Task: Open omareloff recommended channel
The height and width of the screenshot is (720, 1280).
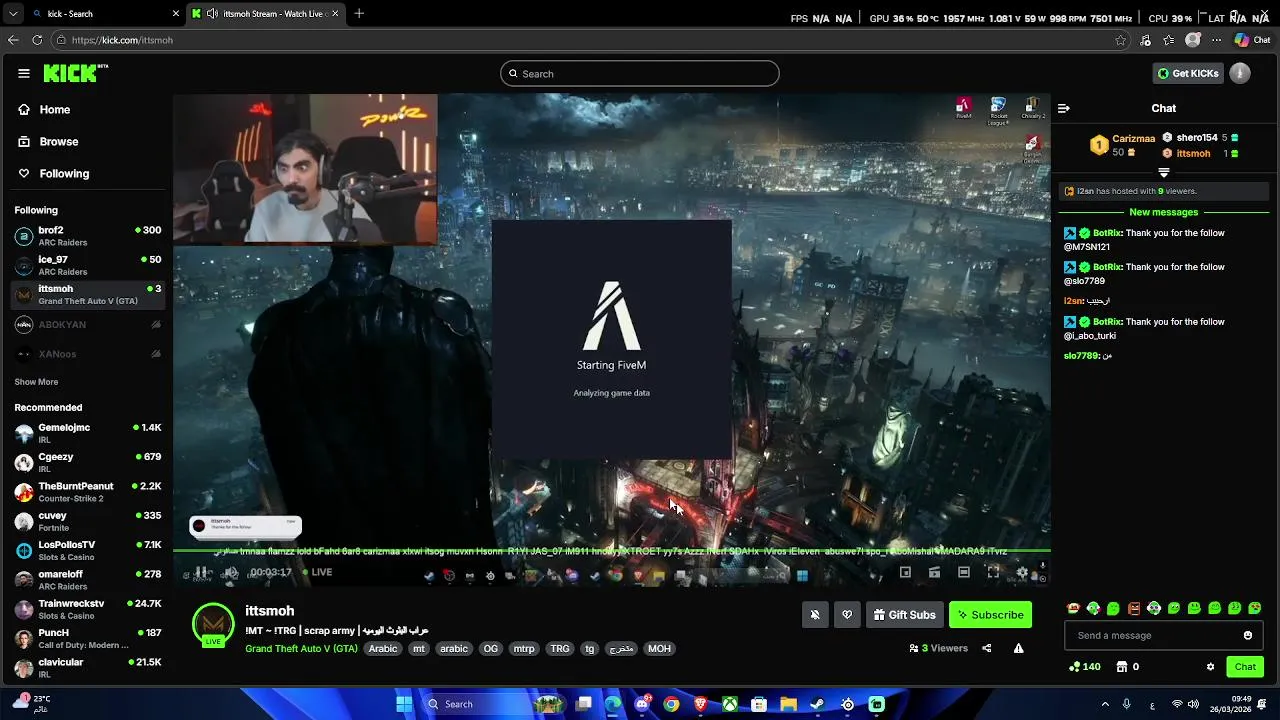Action: click(88, 580)
